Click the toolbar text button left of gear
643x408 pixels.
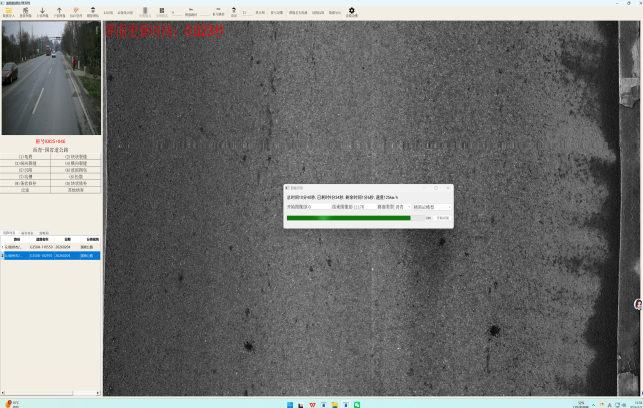(x=335, y=13)
